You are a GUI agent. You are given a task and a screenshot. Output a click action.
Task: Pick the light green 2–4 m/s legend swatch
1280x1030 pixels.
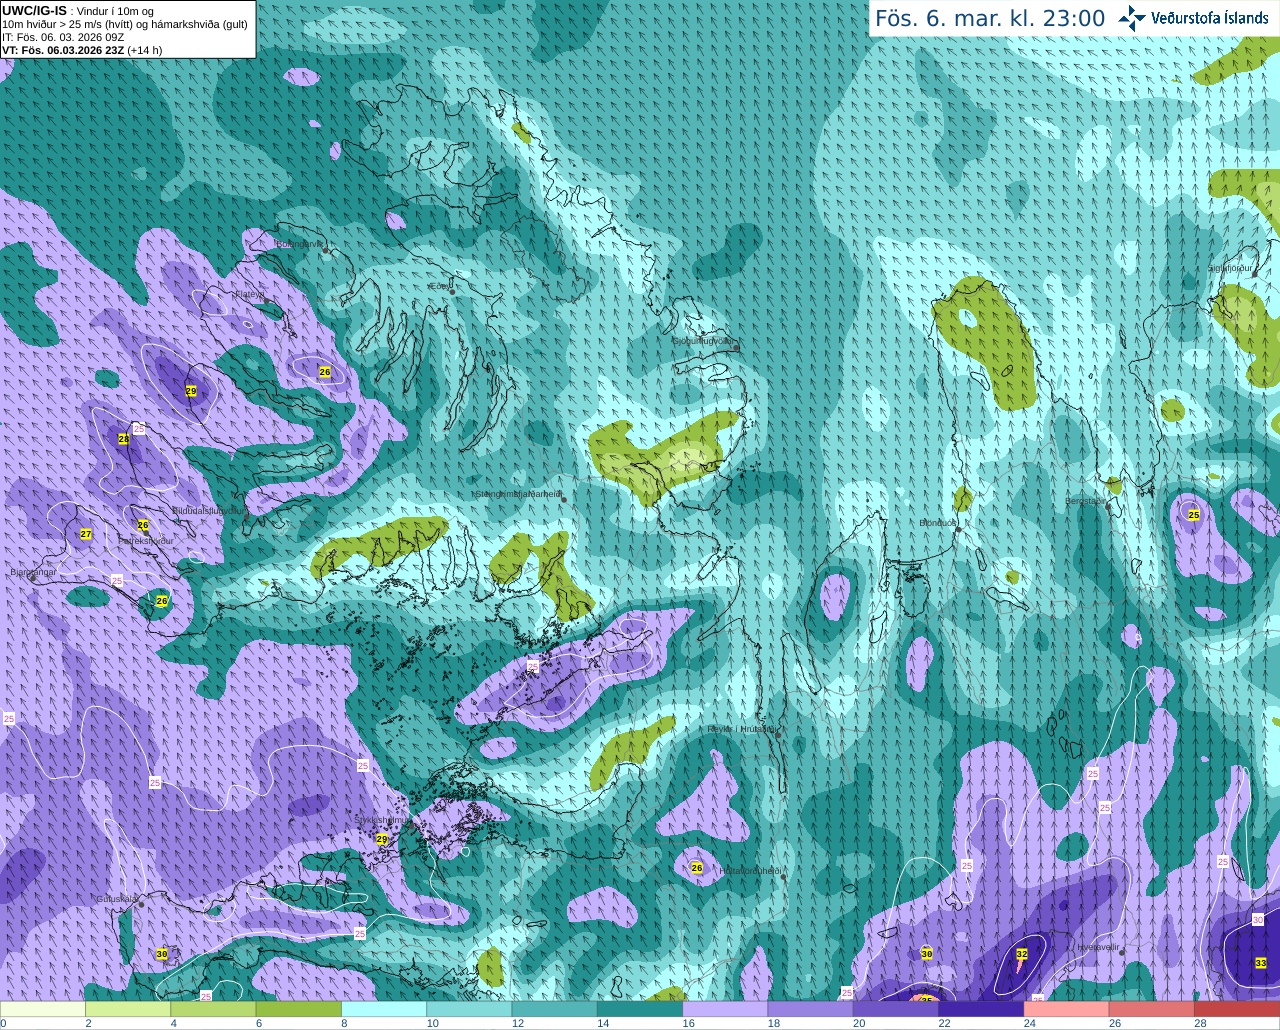click(x=128, y=1008)
